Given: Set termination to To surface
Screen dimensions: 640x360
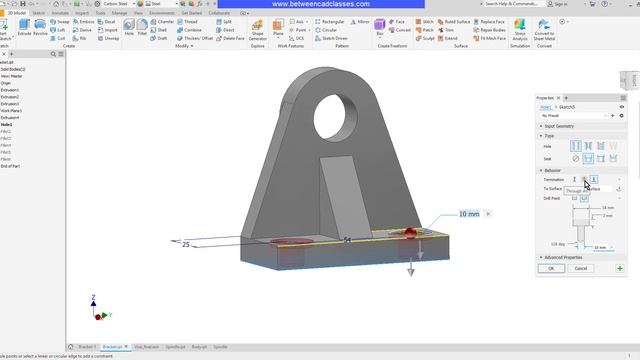Looking at the screenshot, I should pos(593,179).
